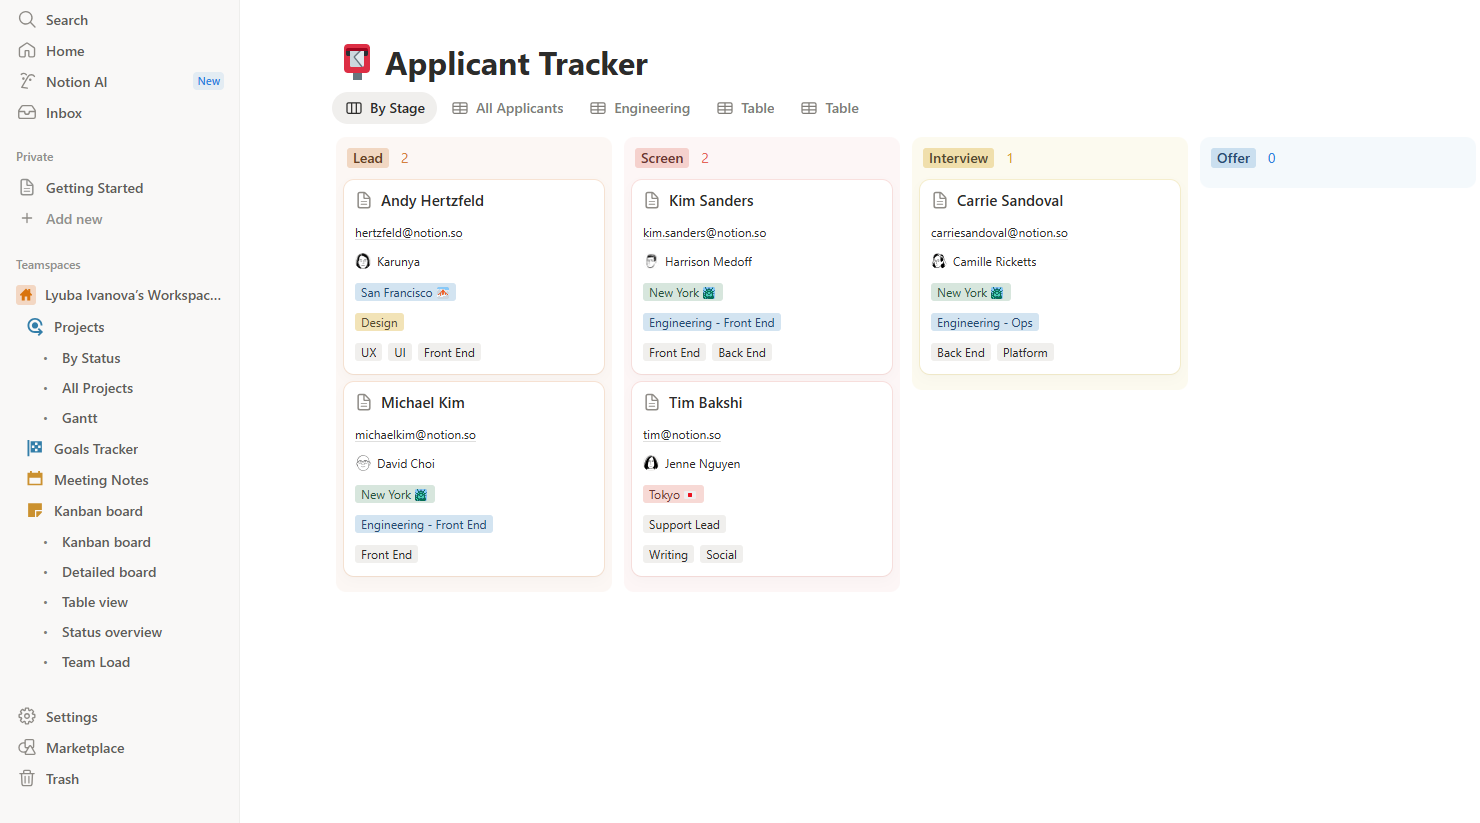1480x823 pixels.
Task: Click the Inbox tray icon
Action: (27, 113)
